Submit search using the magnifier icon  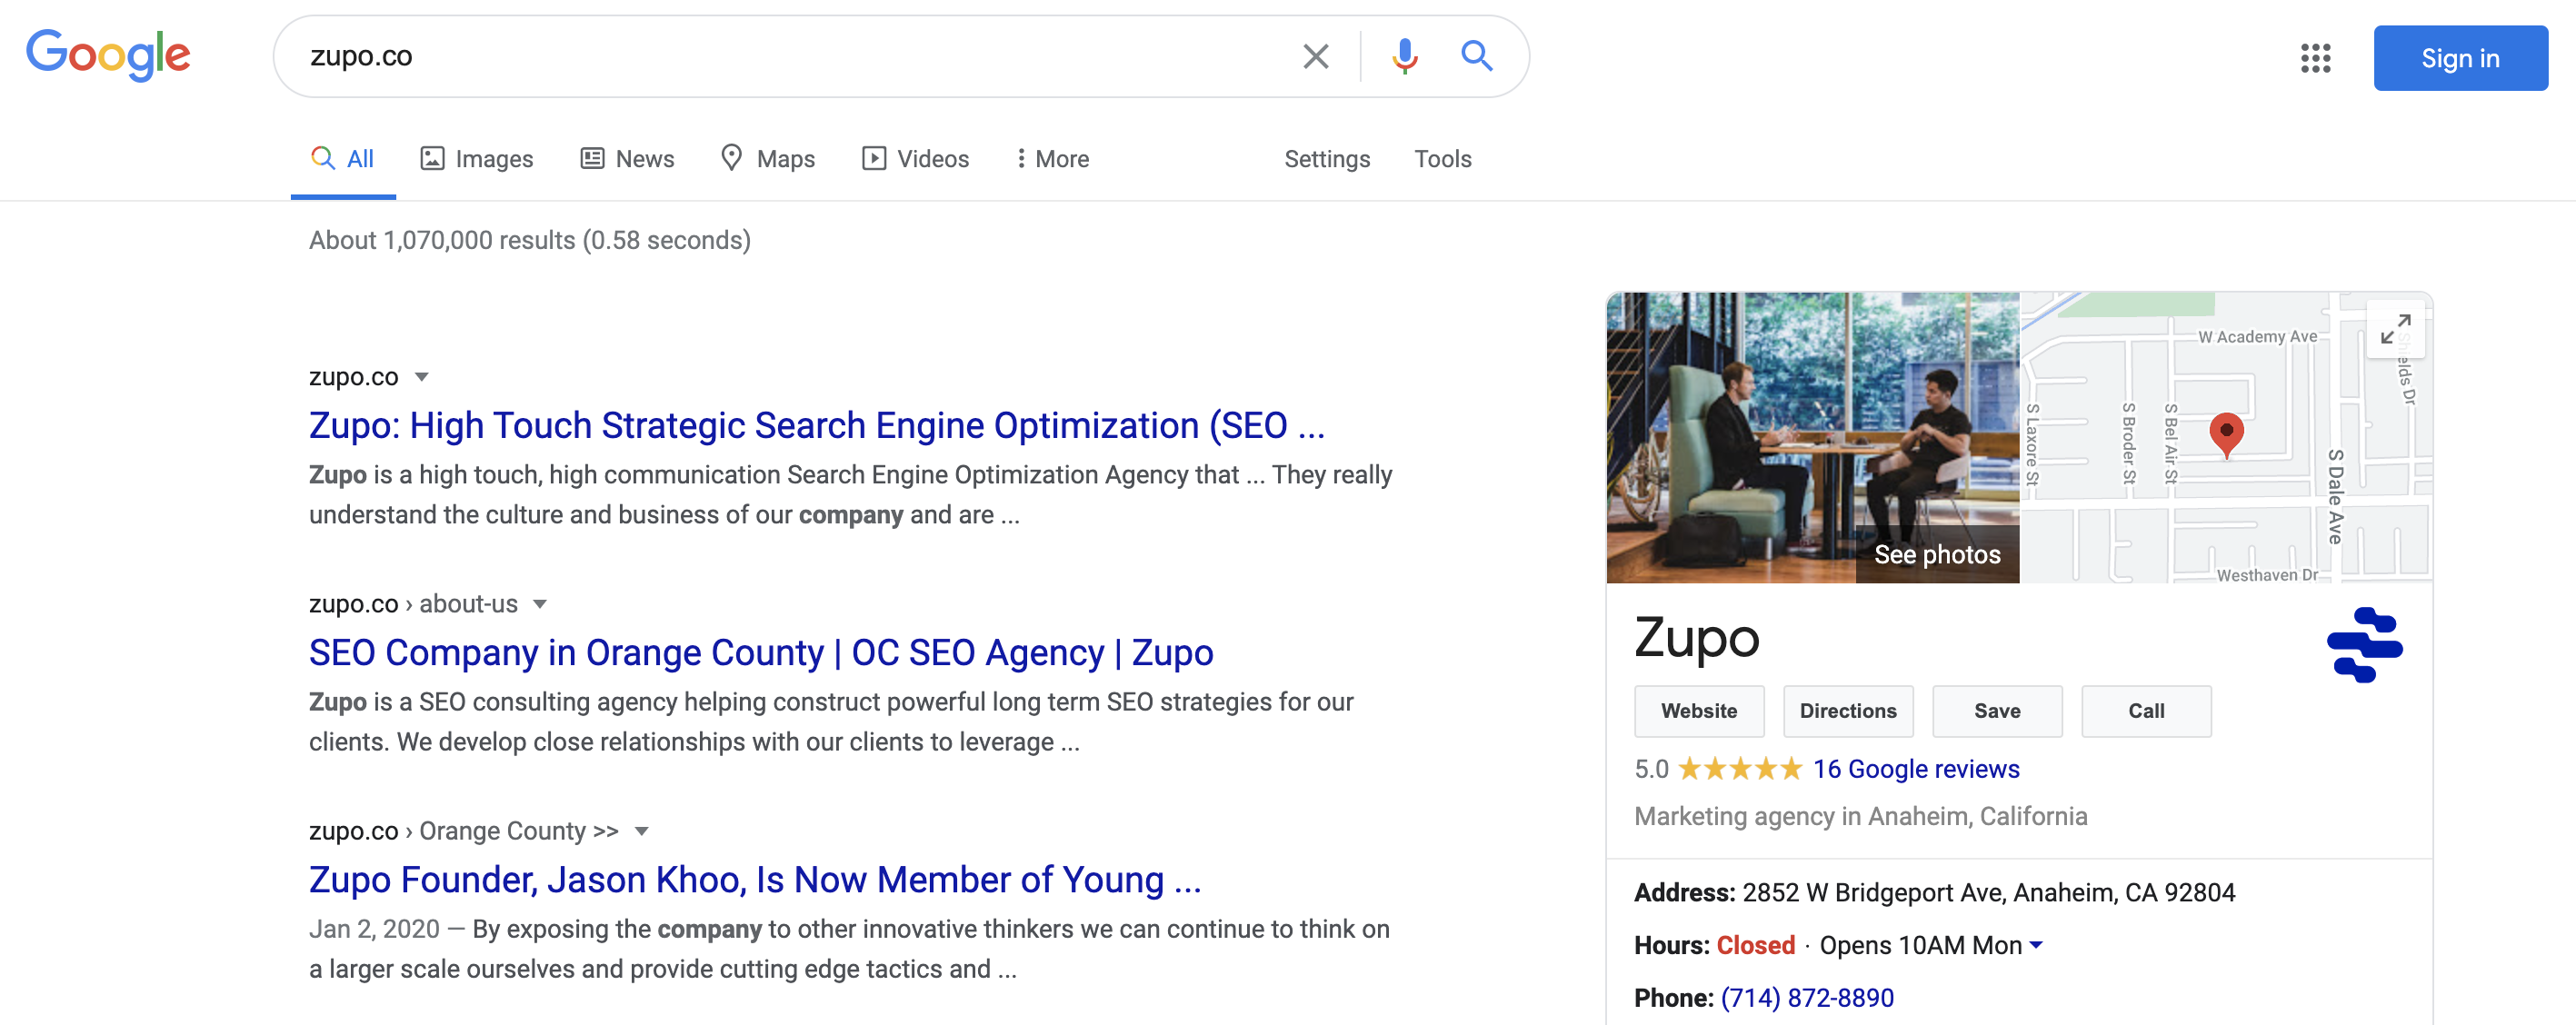tap(1476, 56)
